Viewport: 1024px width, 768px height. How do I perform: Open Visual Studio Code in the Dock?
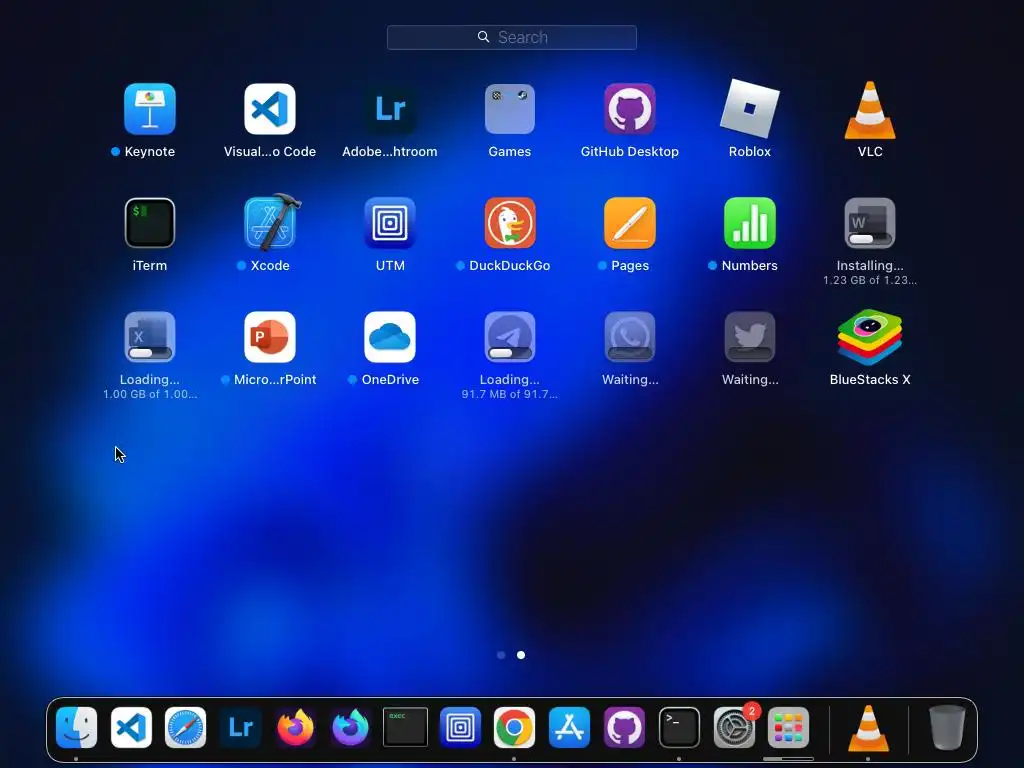click(131, 728)
